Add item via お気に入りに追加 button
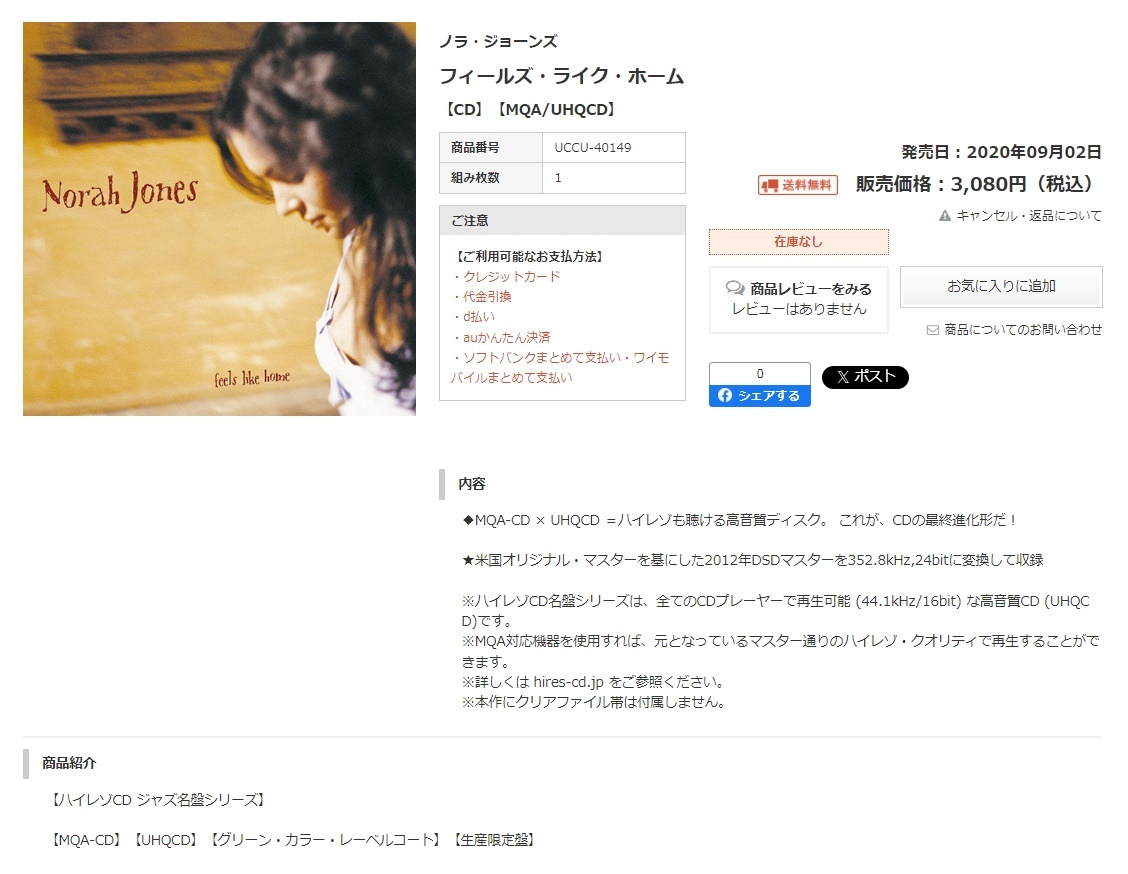1128x874 pixels. tap(1001, 286)
